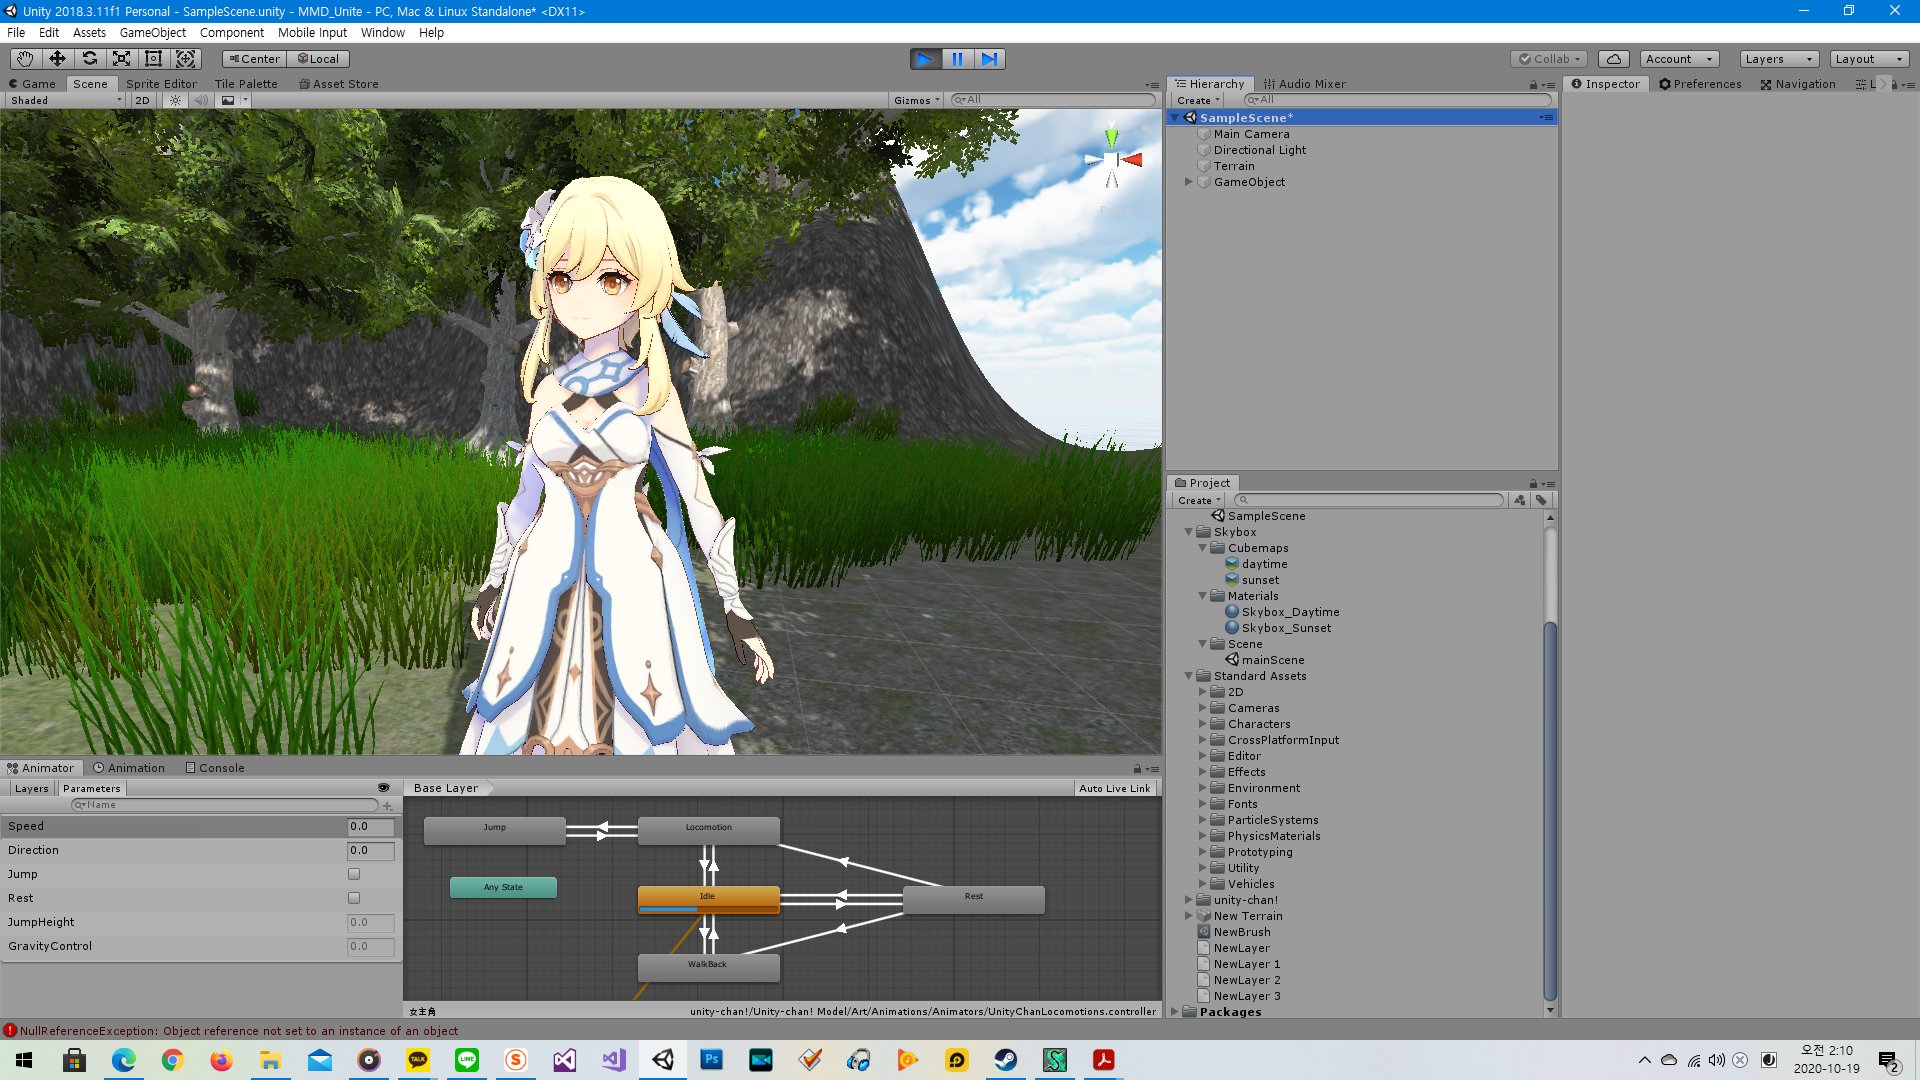This screenshot has width=1920, height=1080.
Task: Switch to the Game tab
Action: pyautogui.click(x=32, y=84)
